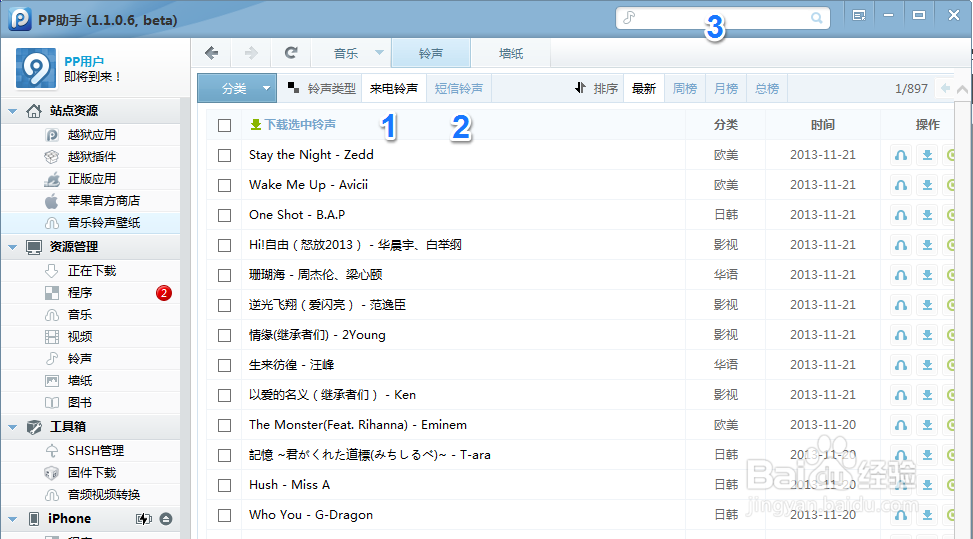
Task: Go back with the left arrow button
Action: click(211, 53)
